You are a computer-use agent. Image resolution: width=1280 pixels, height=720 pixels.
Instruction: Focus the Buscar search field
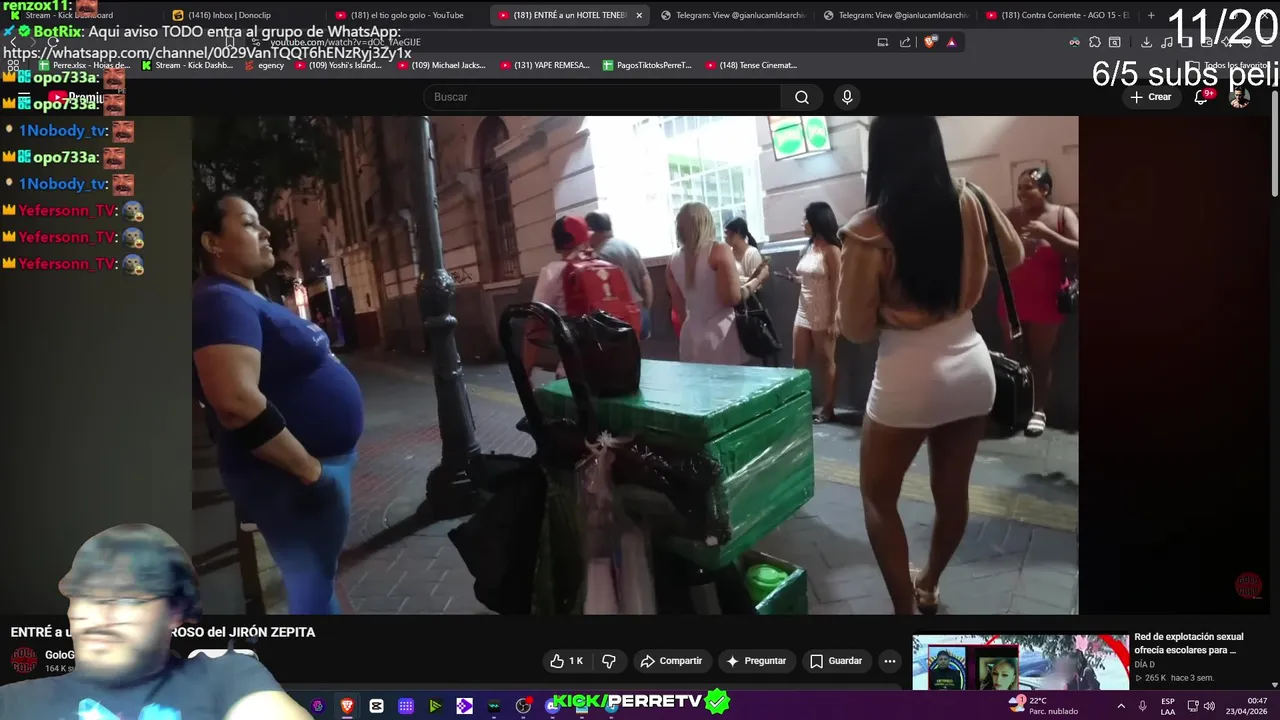tap(602, 97)
